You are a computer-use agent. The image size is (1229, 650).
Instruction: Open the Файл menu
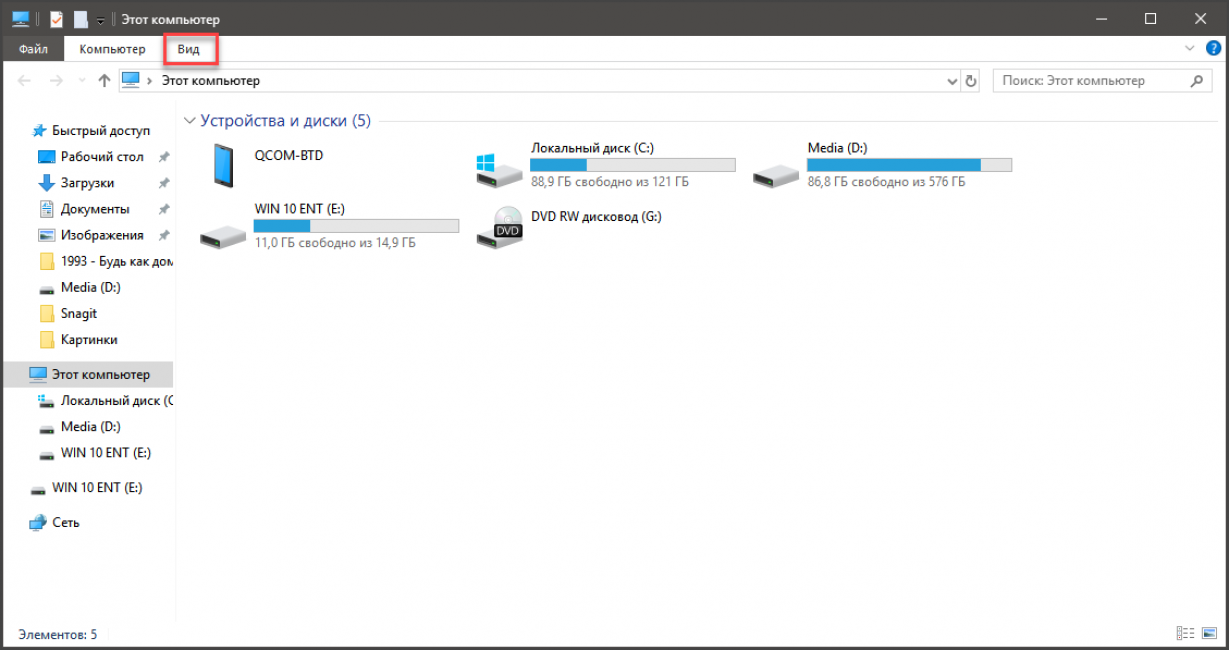point(33,49)
